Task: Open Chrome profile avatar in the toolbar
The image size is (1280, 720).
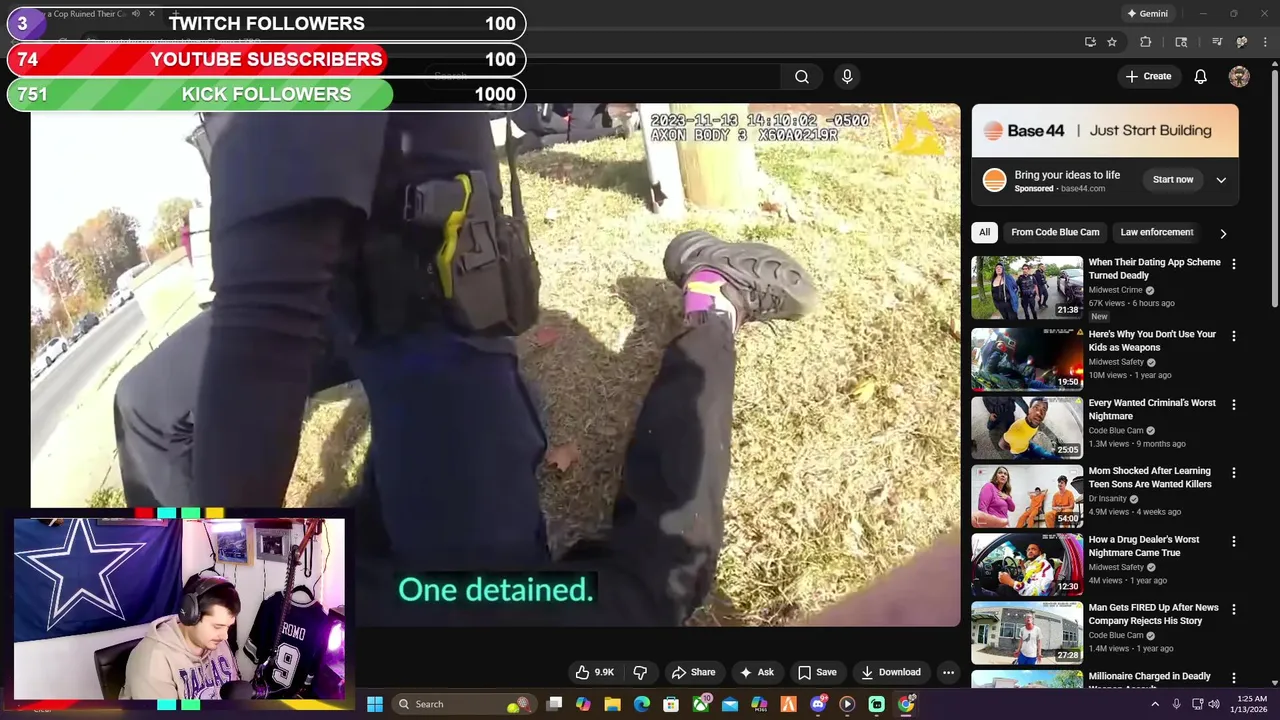Action: pyautogui.click(x=1242, y=42)
